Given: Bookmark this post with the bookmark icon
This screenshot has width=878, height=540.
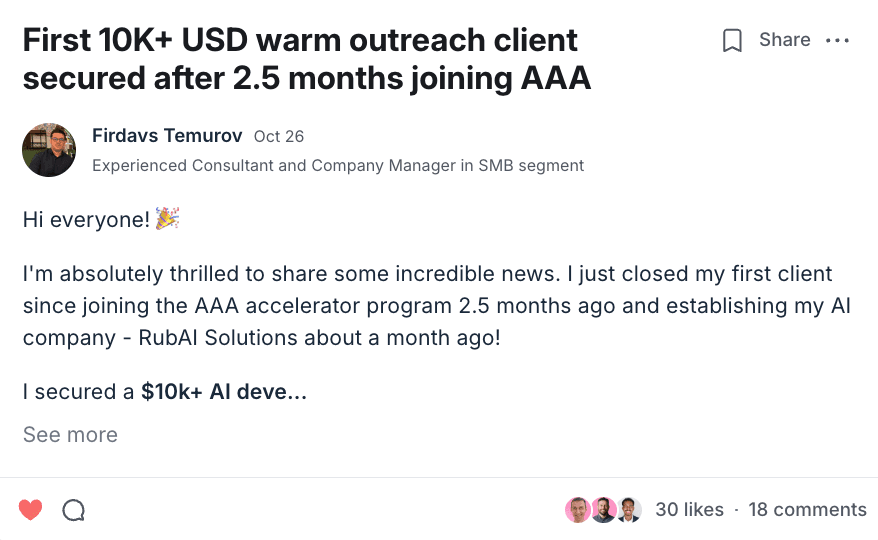Looking at the screenshot, I should (732, 41).
